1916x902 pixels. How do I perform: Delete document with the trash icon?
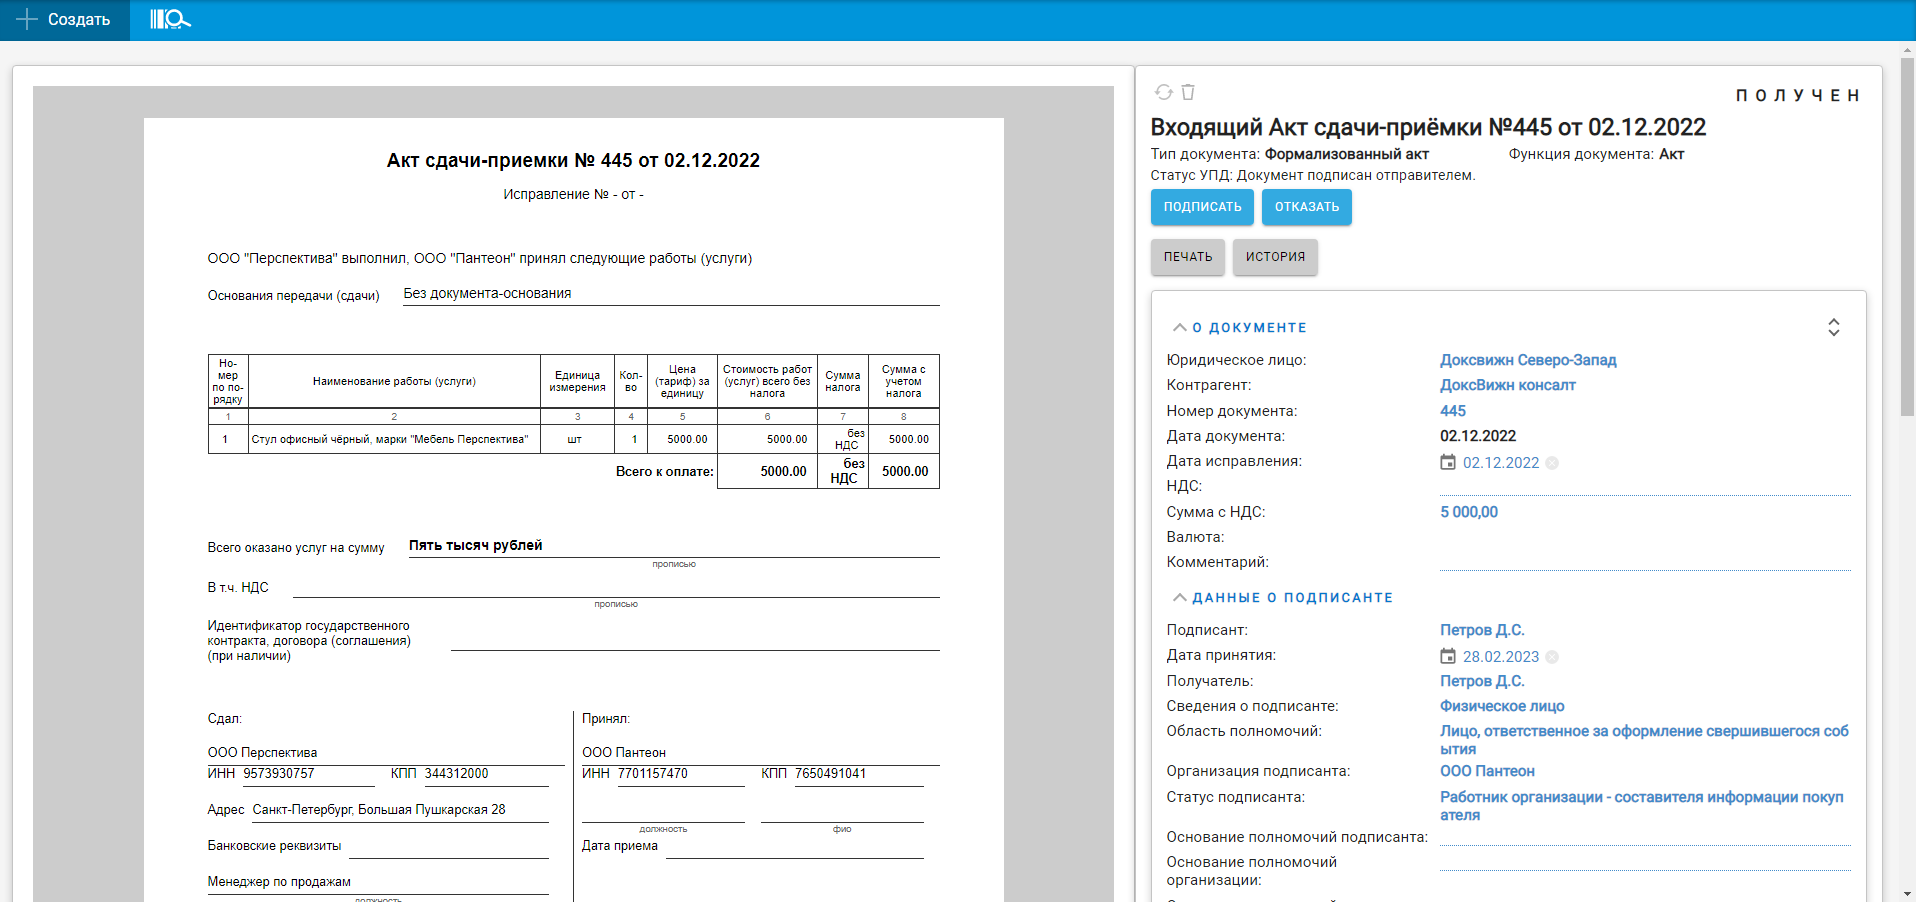[1188, 92]
